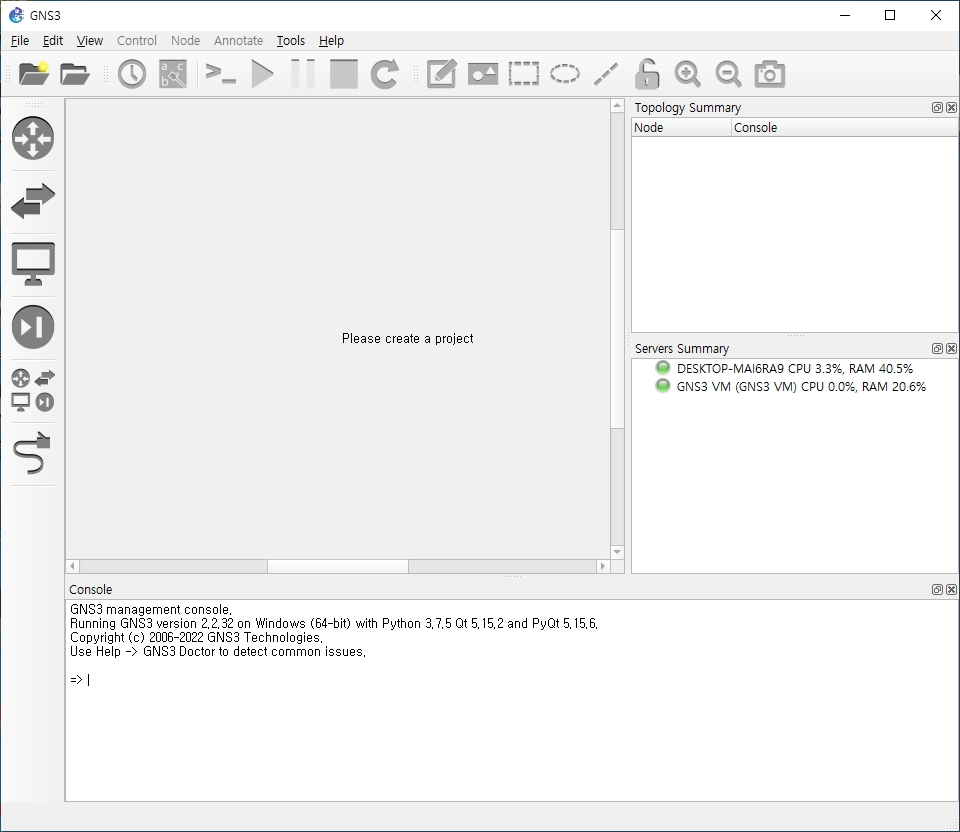Open the View menu
This screenshot has width=960, height=832.
89,40
